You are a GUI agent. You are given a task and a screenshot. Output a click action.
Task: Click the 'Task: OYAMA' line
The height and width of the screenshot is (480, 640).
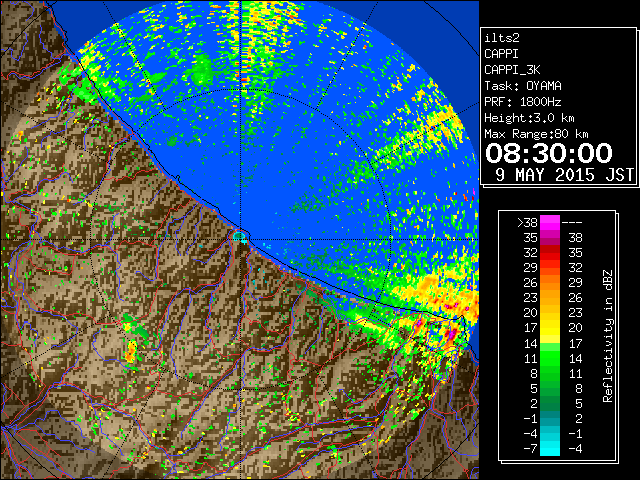(523, 86)
